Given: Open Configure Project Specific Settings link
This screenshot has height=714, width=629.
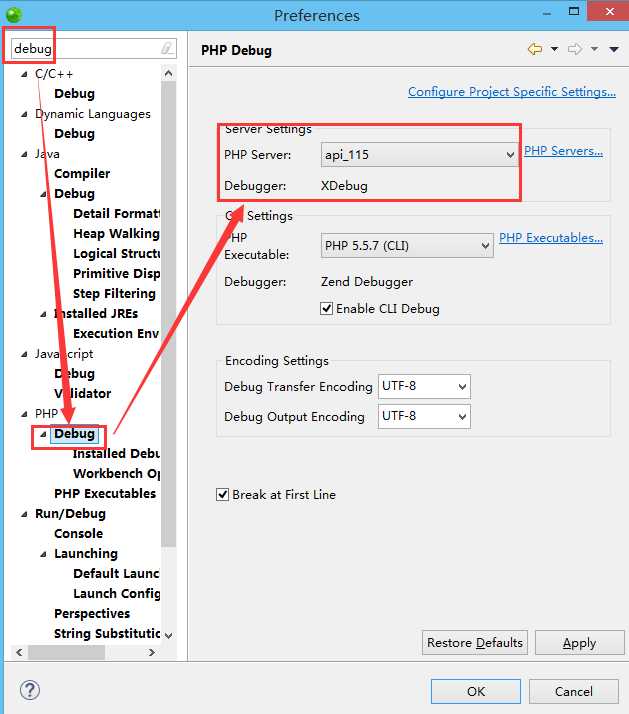Looking at the screenshot, I should [511, 92].
